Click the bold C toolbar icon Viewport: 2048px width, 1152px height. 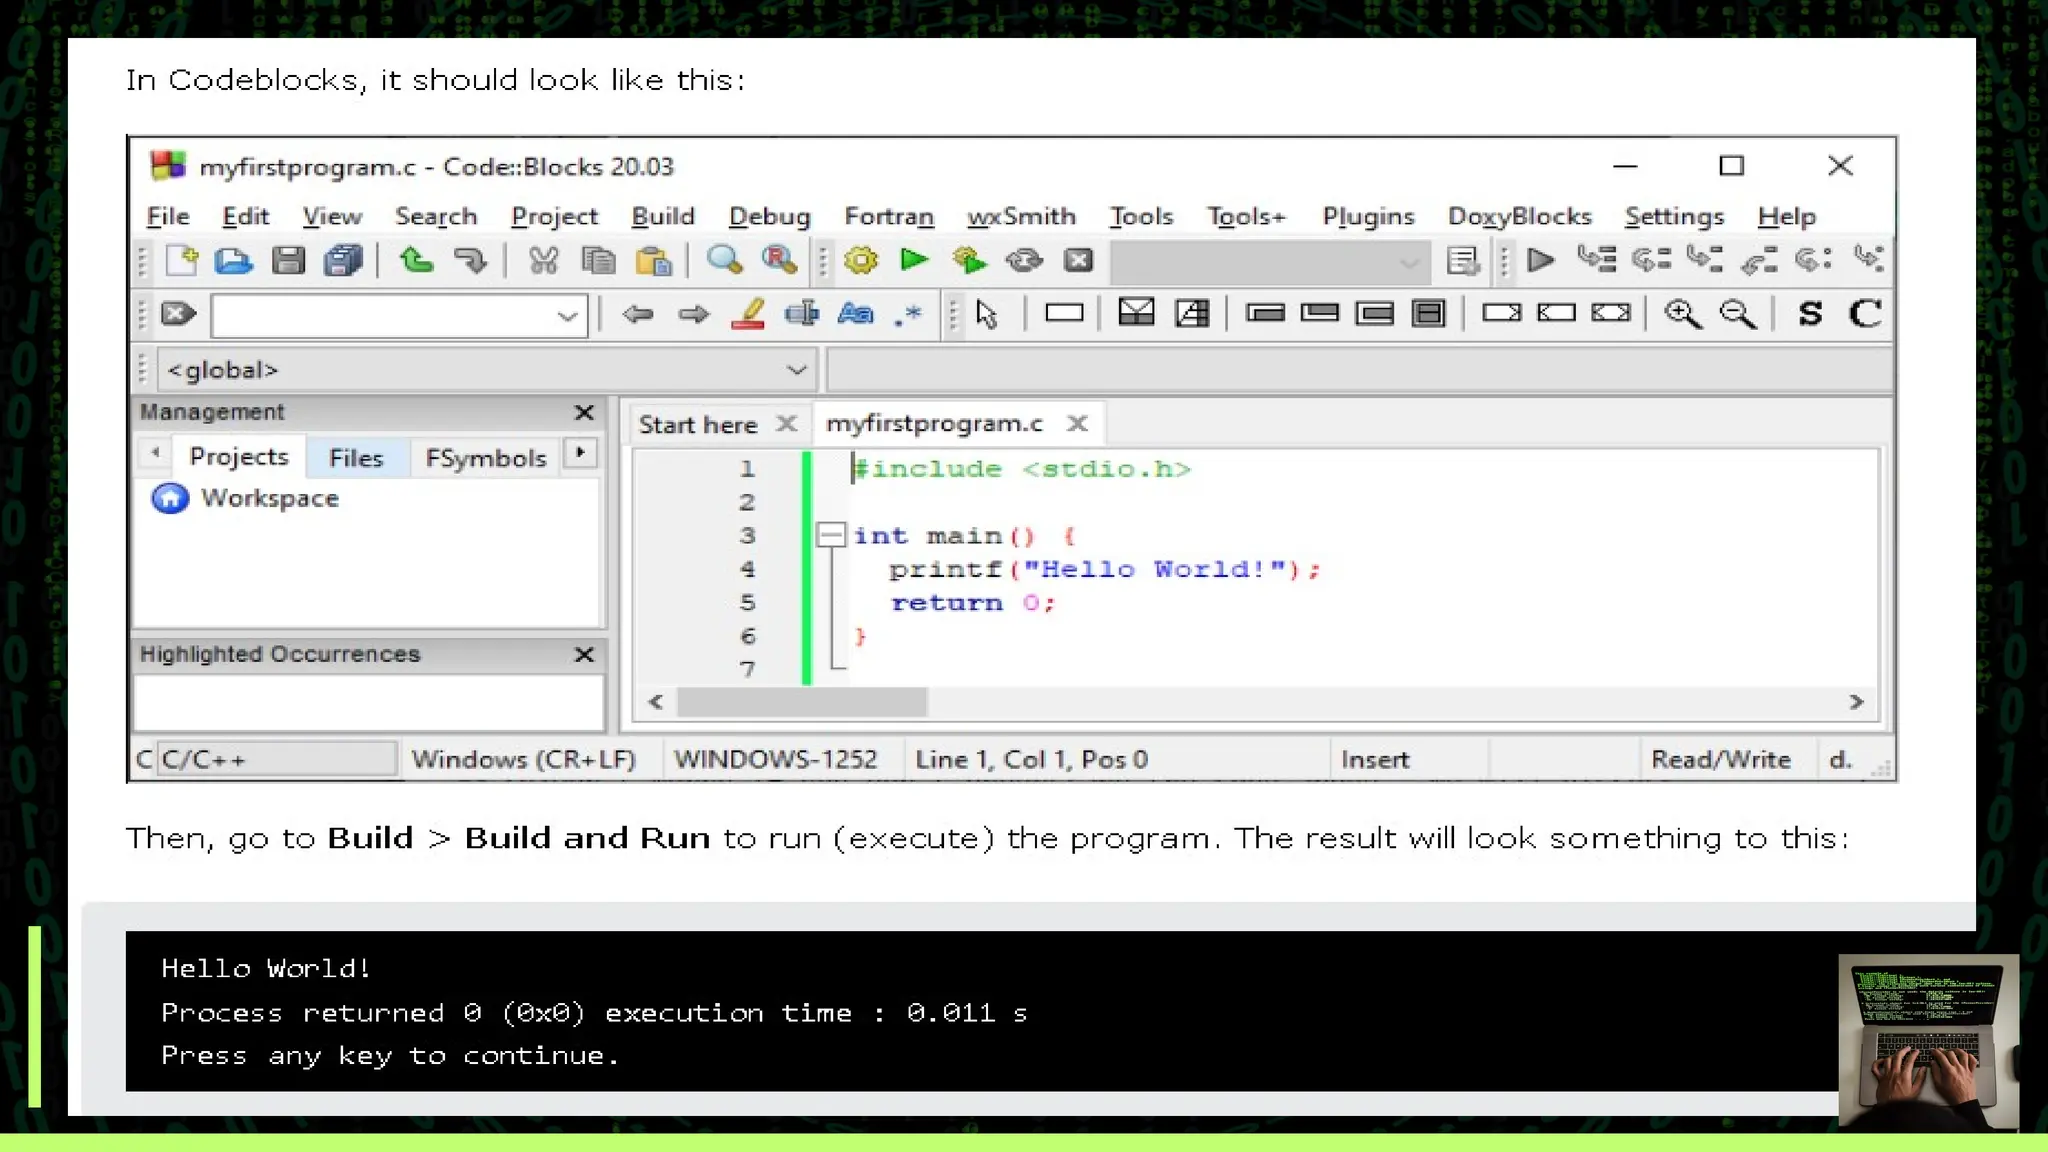(x=1865, y=314)
